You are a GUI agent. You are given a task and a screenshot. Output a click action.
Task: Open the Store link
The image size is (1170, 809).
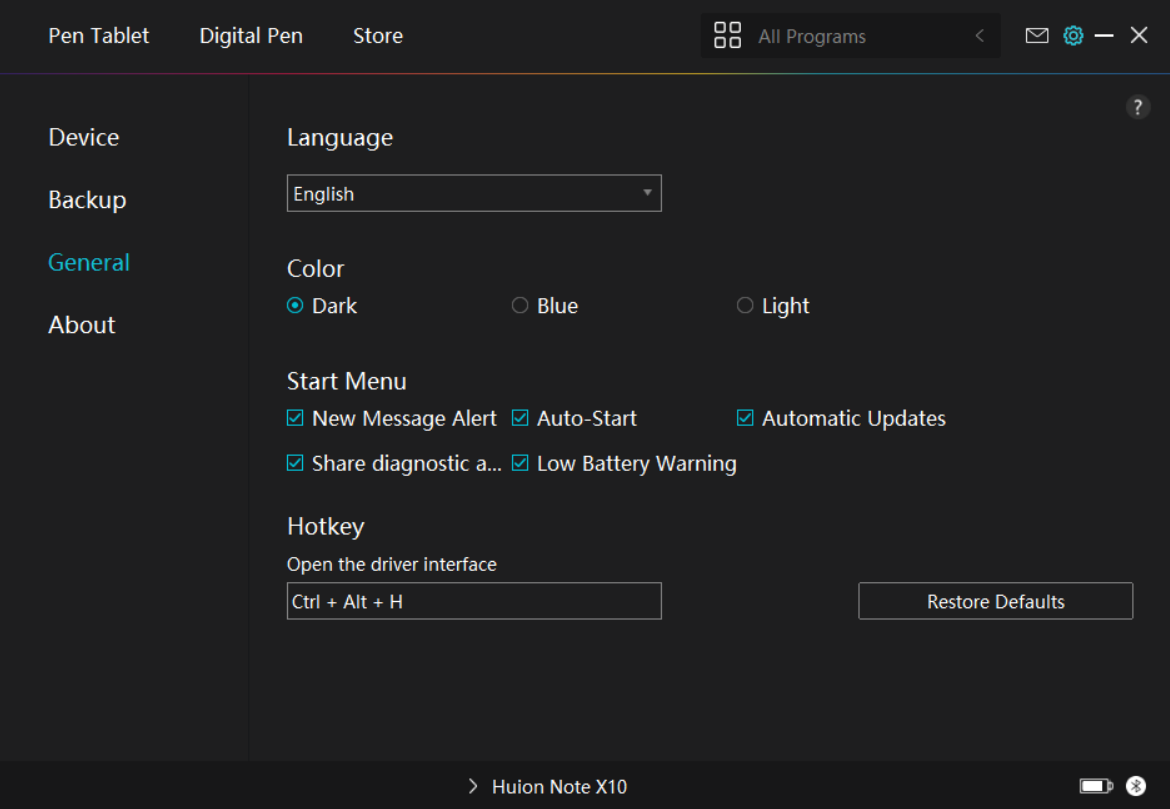coord(378,36)
